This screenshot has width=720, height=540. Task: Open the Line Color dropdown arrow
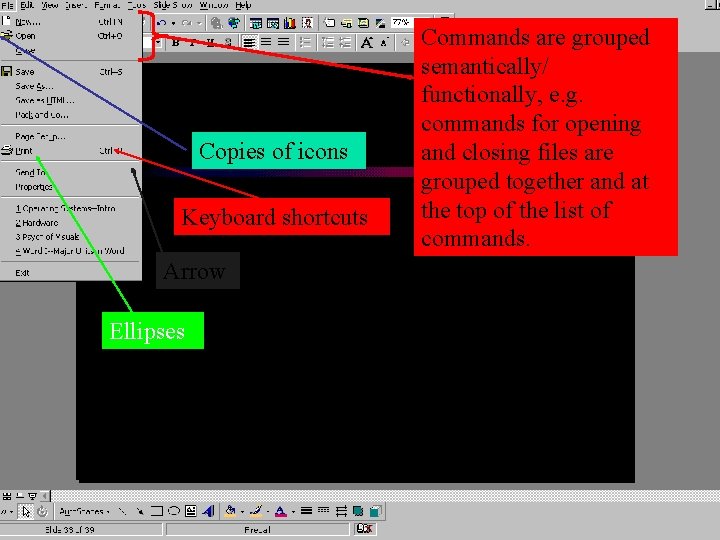coord(268,512)
